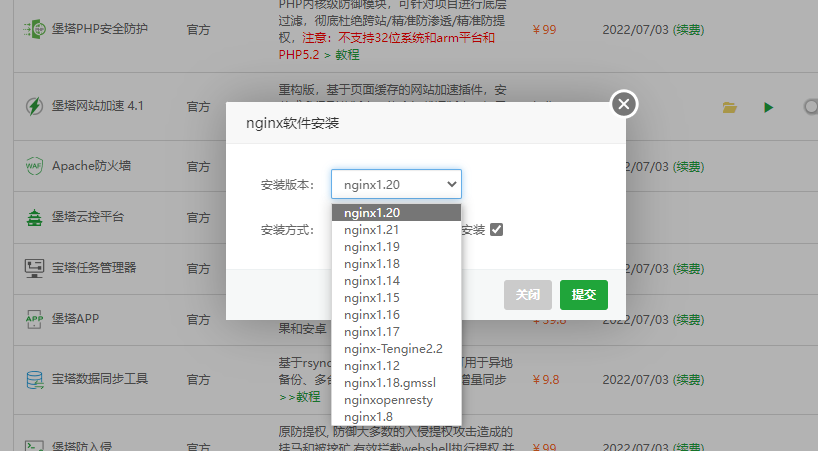Open folder icon for 堡塔网站加速 row
Viewport: 818px width, 451px height.
pyautogui.click(x=729, y=107)
